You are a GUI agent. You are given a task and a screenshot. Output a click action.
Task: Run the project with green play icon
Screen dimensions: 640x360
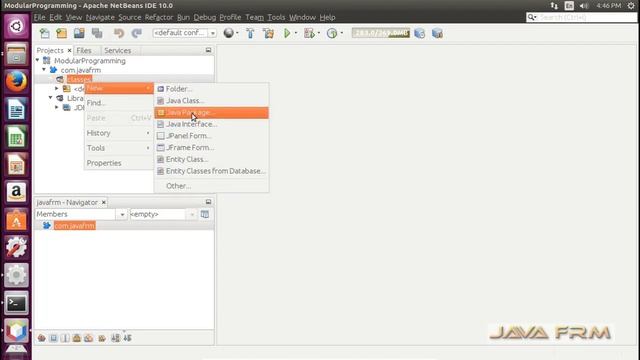coord(287,33)
